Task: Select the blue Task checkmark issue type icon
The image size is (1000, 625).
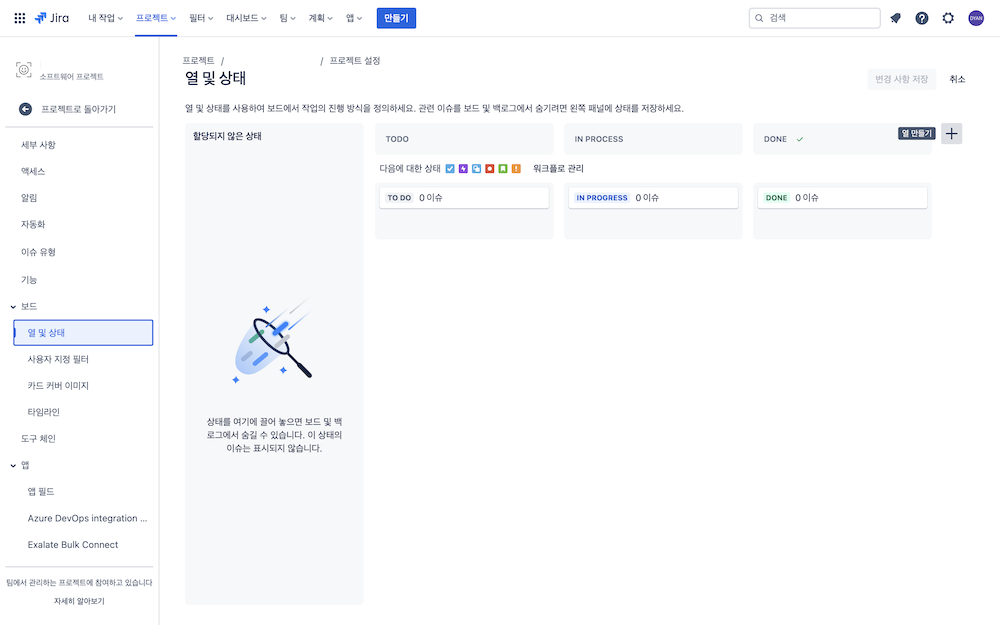Action: point(450,168)
